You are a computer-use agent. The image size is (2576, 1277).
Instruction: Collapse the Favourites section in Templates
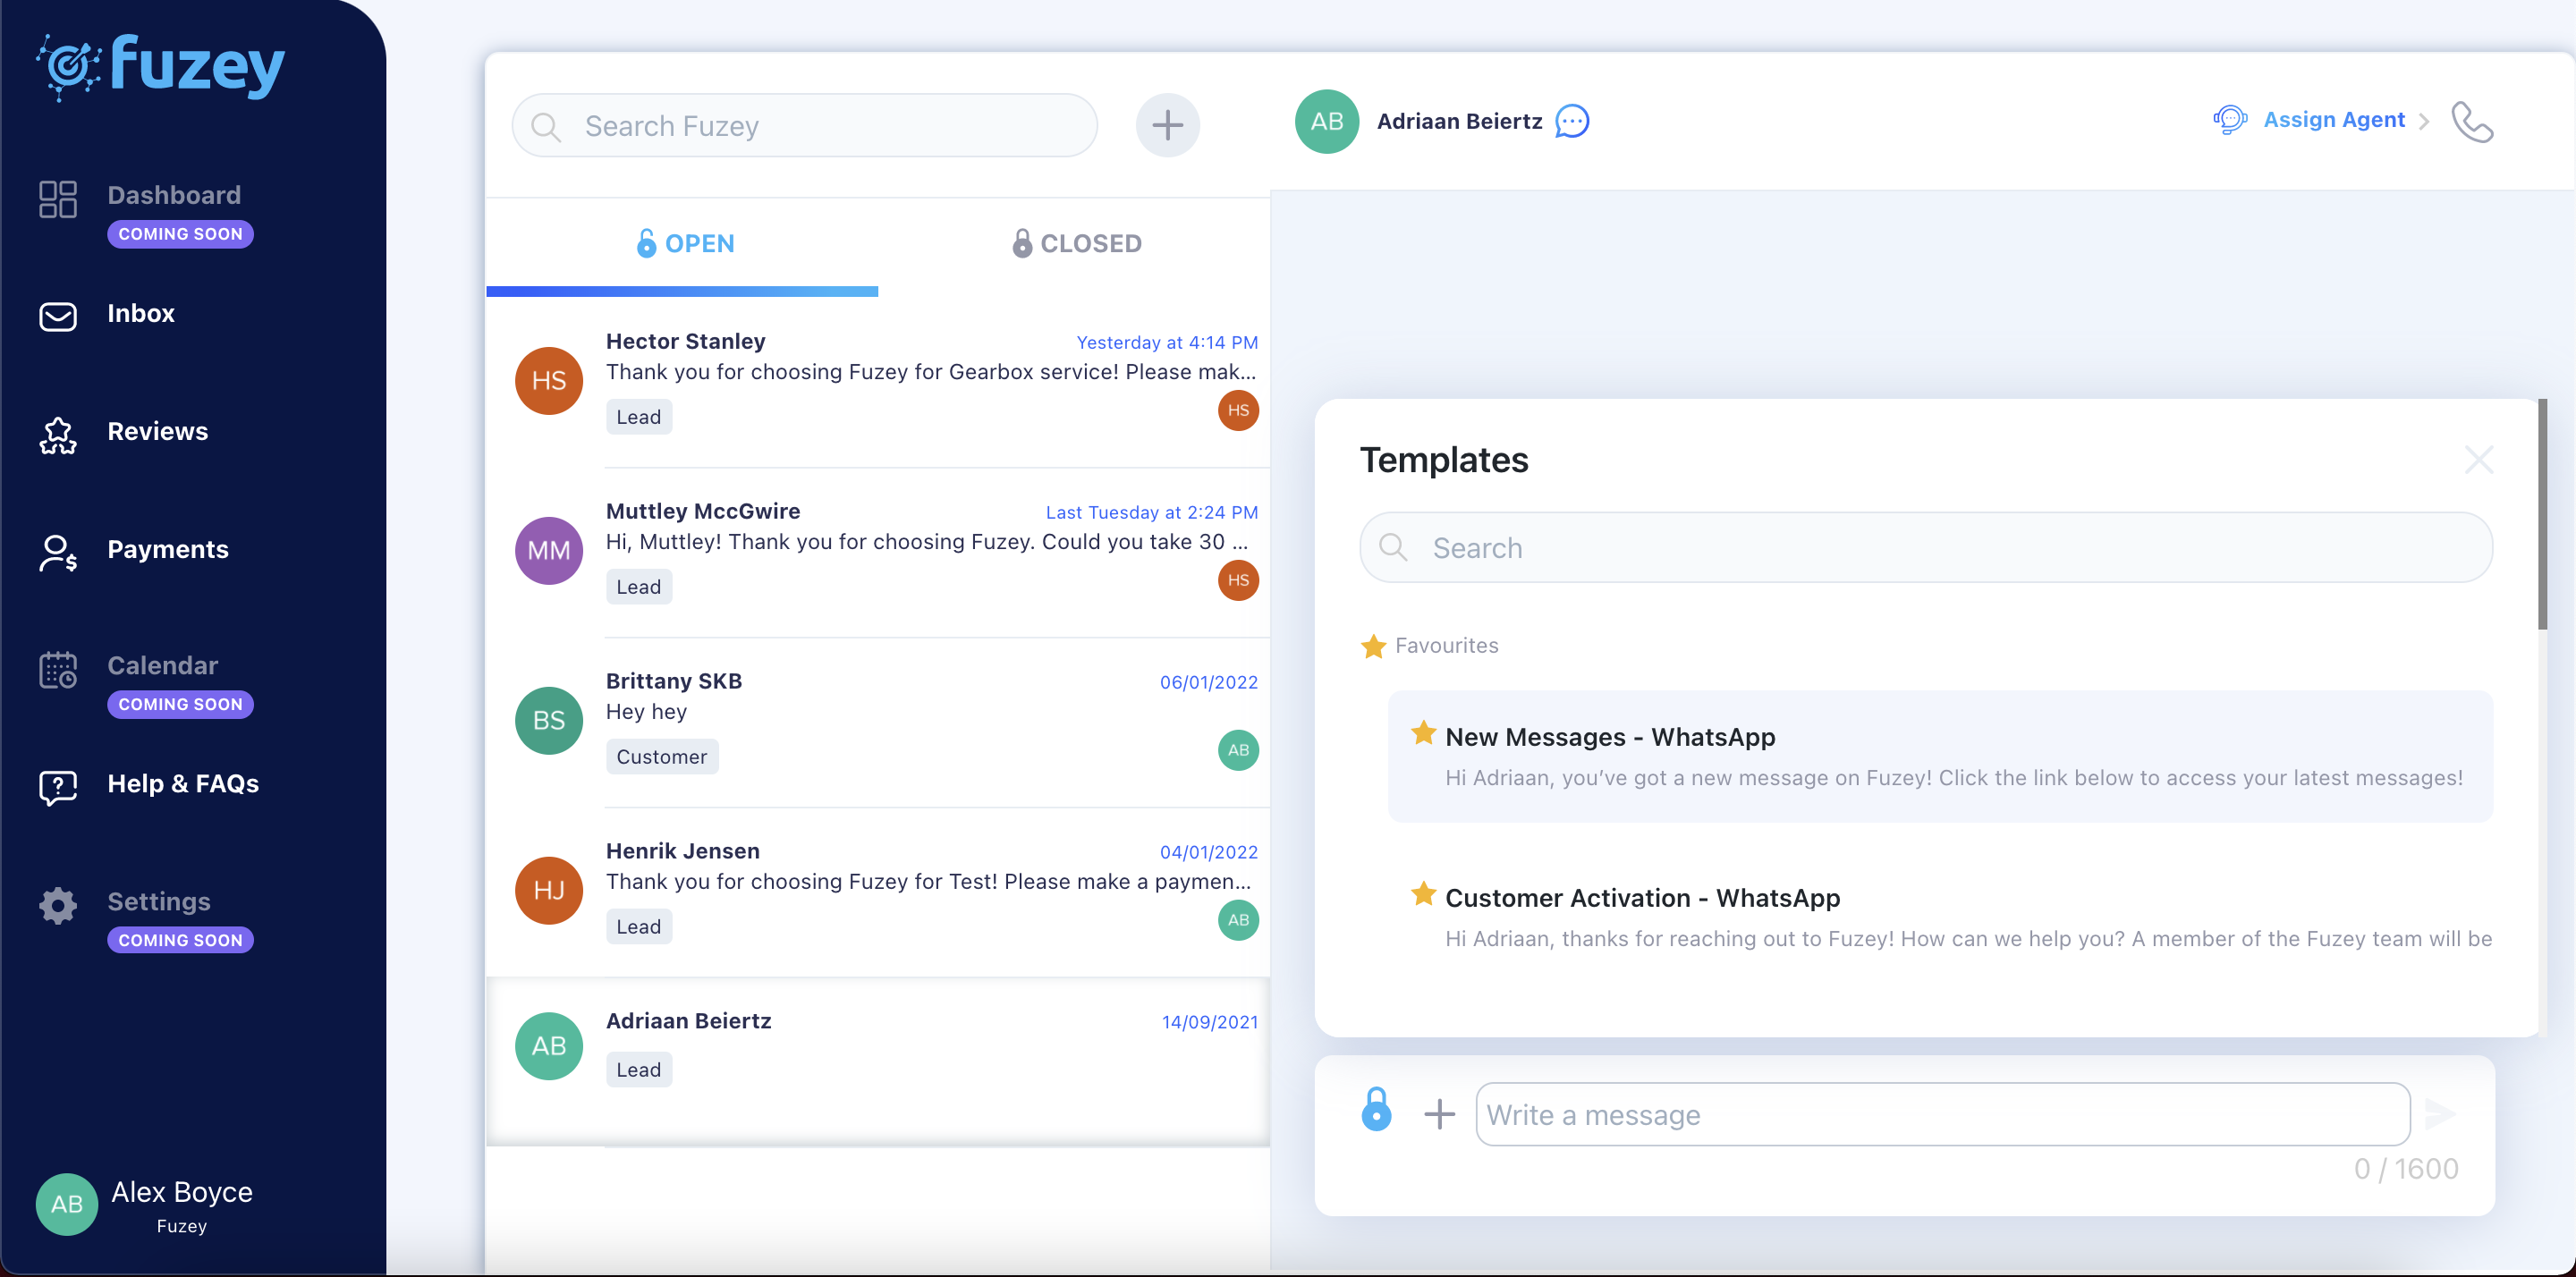point(1373,645)
